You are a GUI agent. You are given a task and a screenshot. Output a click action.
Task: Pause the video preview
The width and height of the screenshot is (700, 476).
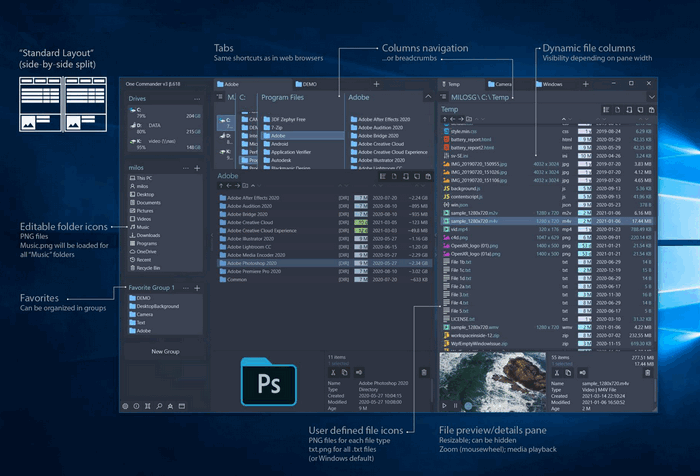(x=455, y=405)
